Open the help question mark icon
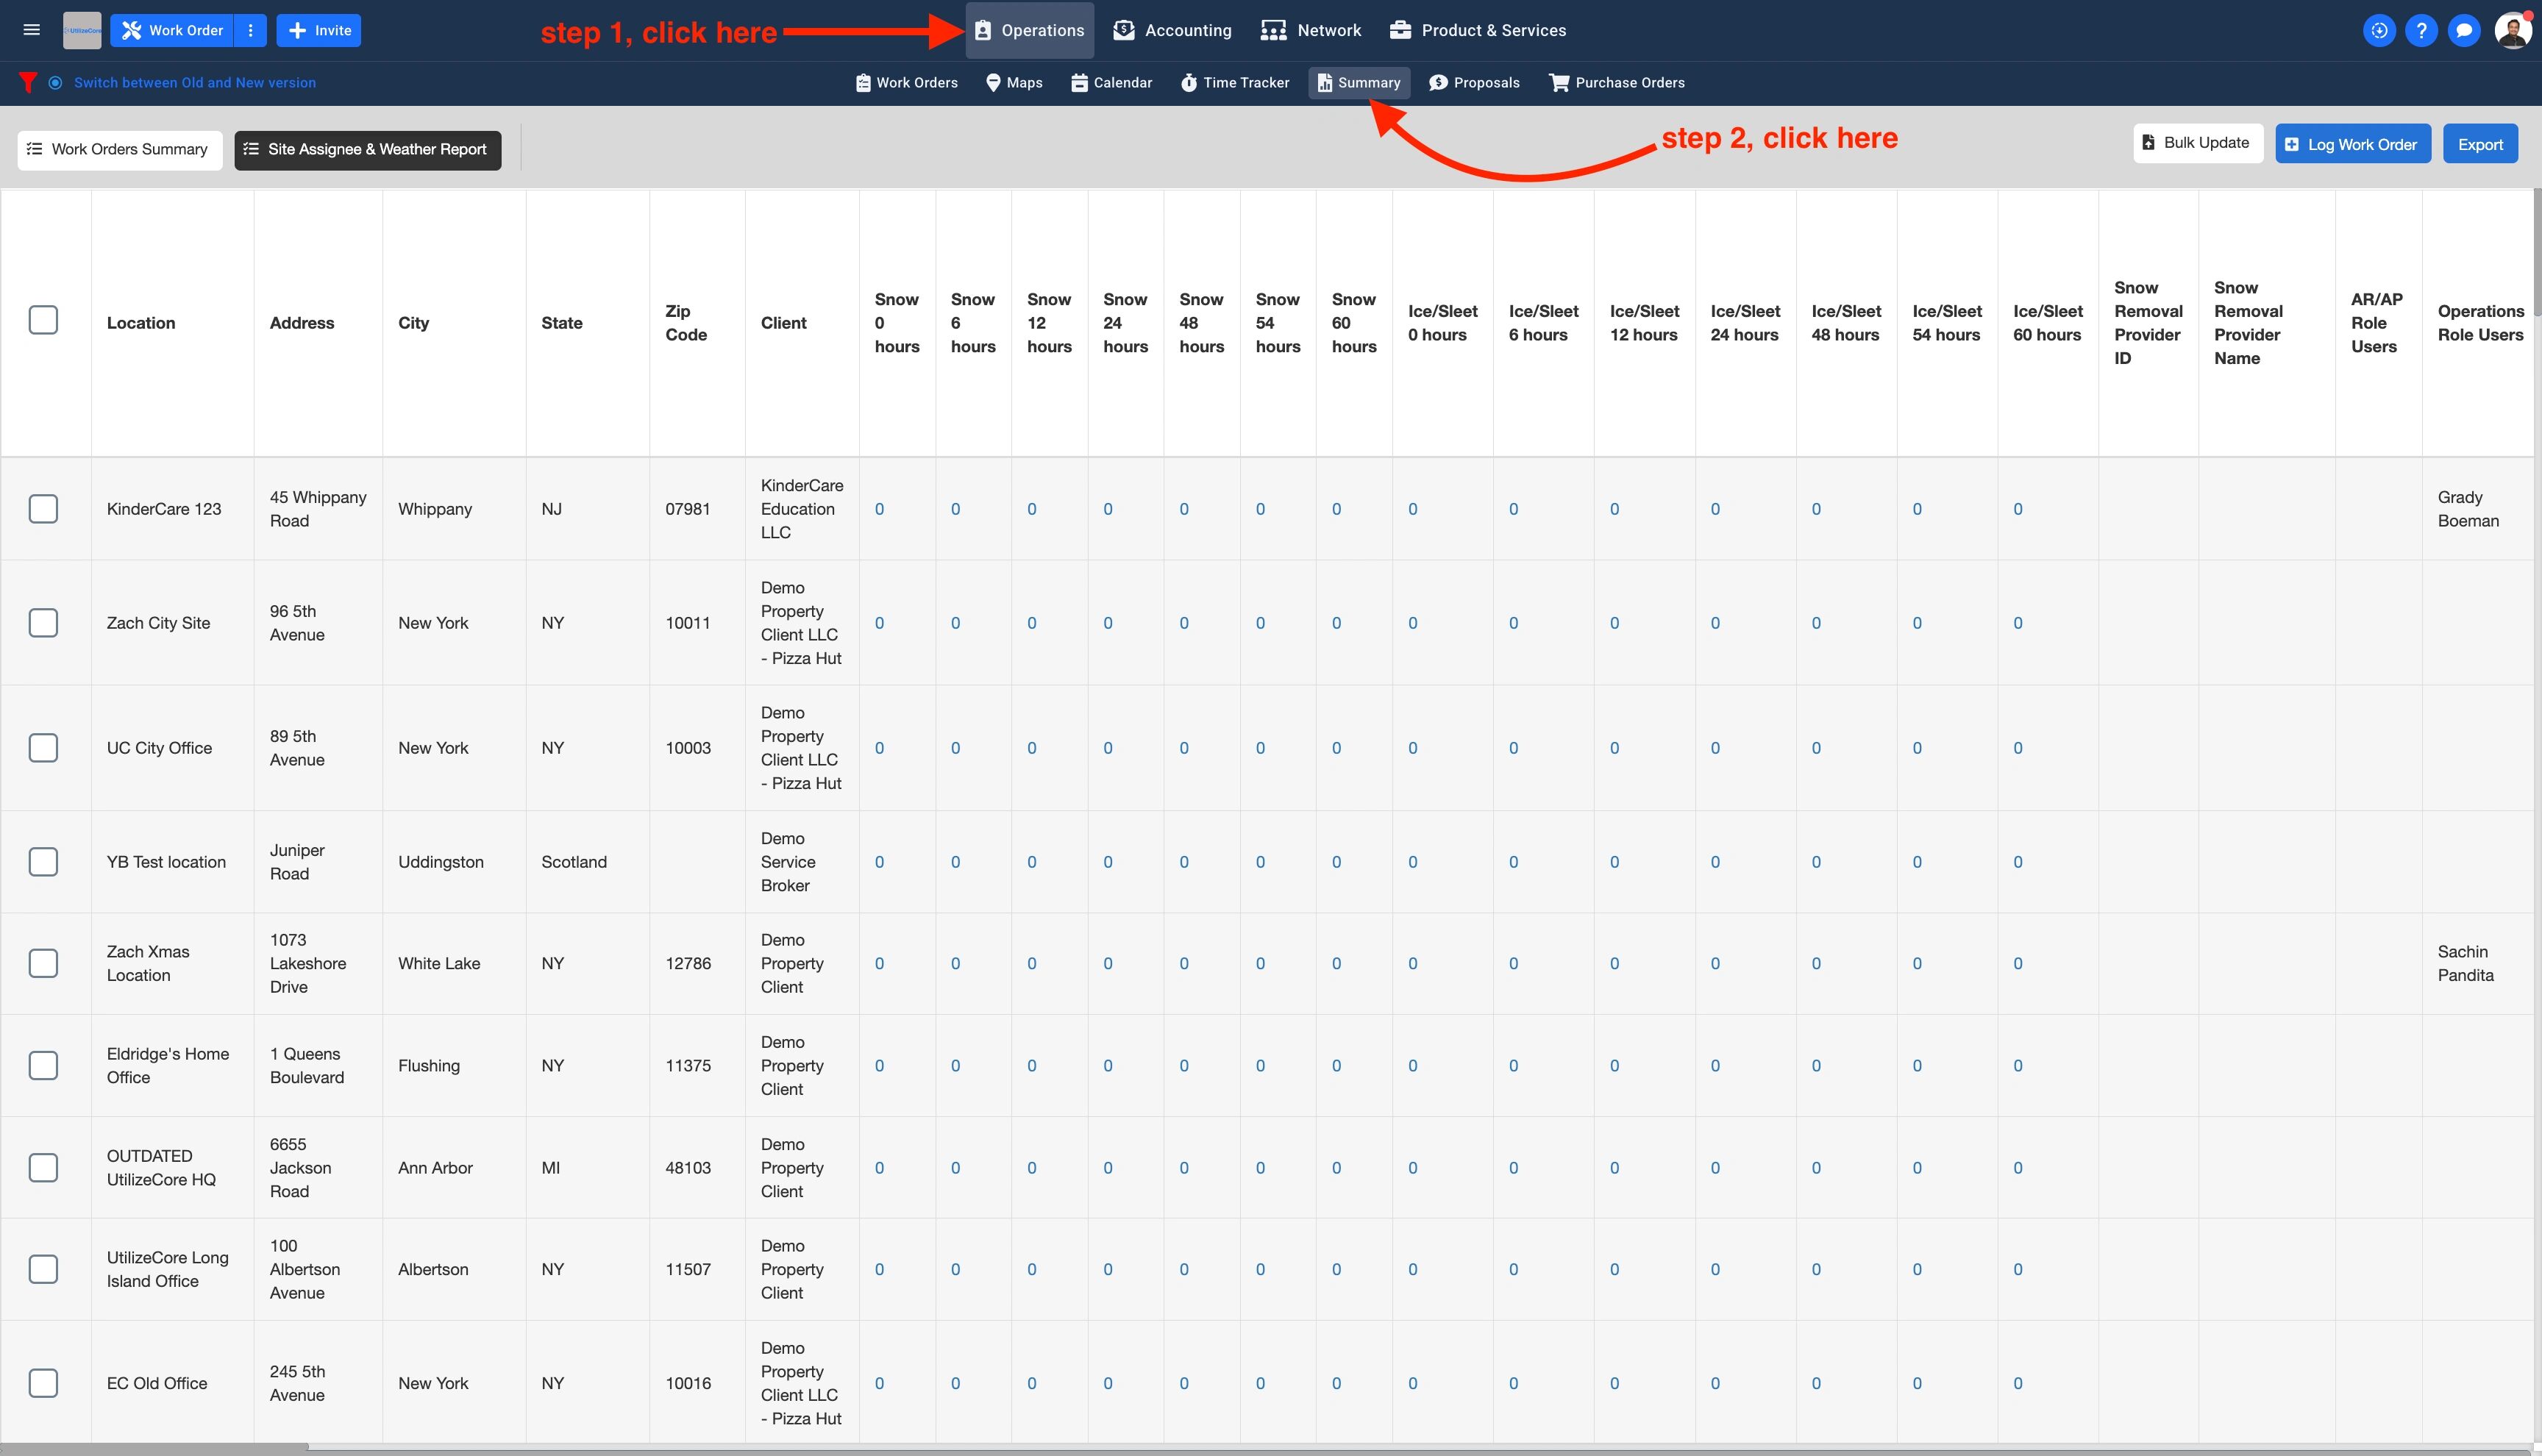This screenshot has height=1456, width=2542. click(2421, 30)
